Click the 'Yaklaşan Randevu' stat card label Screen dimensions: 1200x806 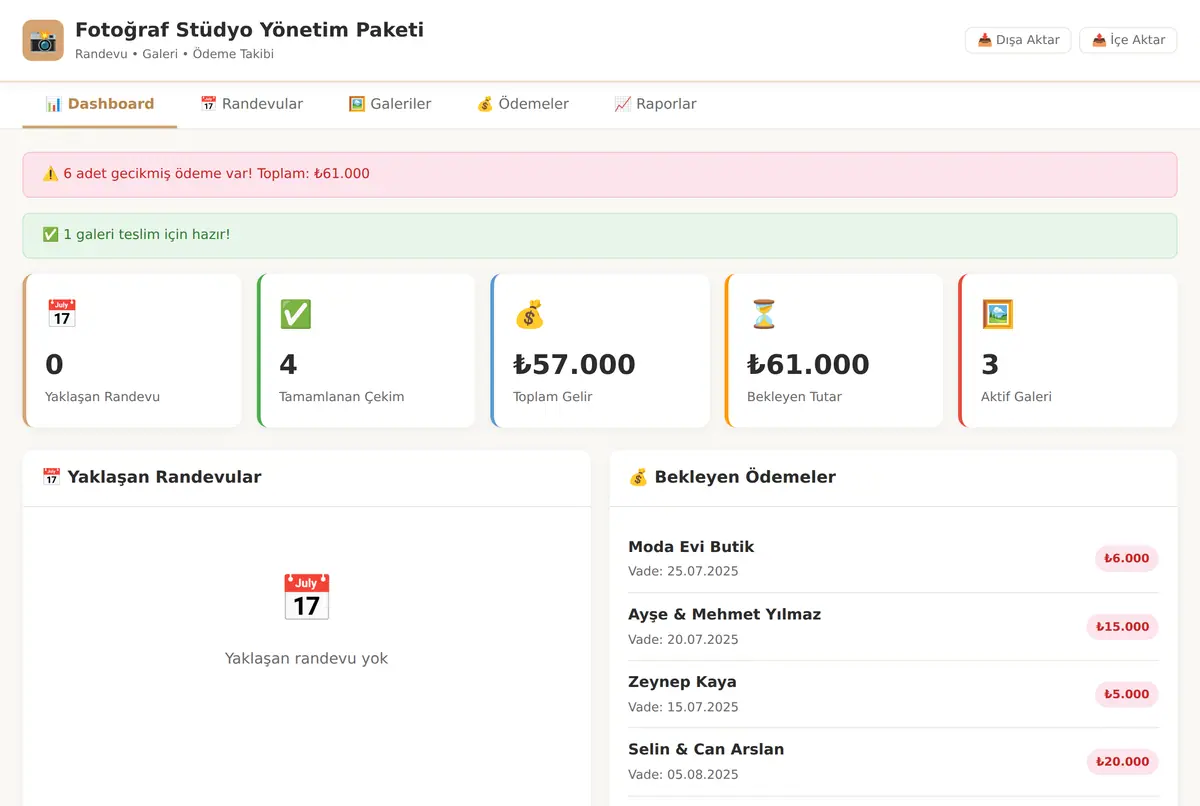[102, 397]
